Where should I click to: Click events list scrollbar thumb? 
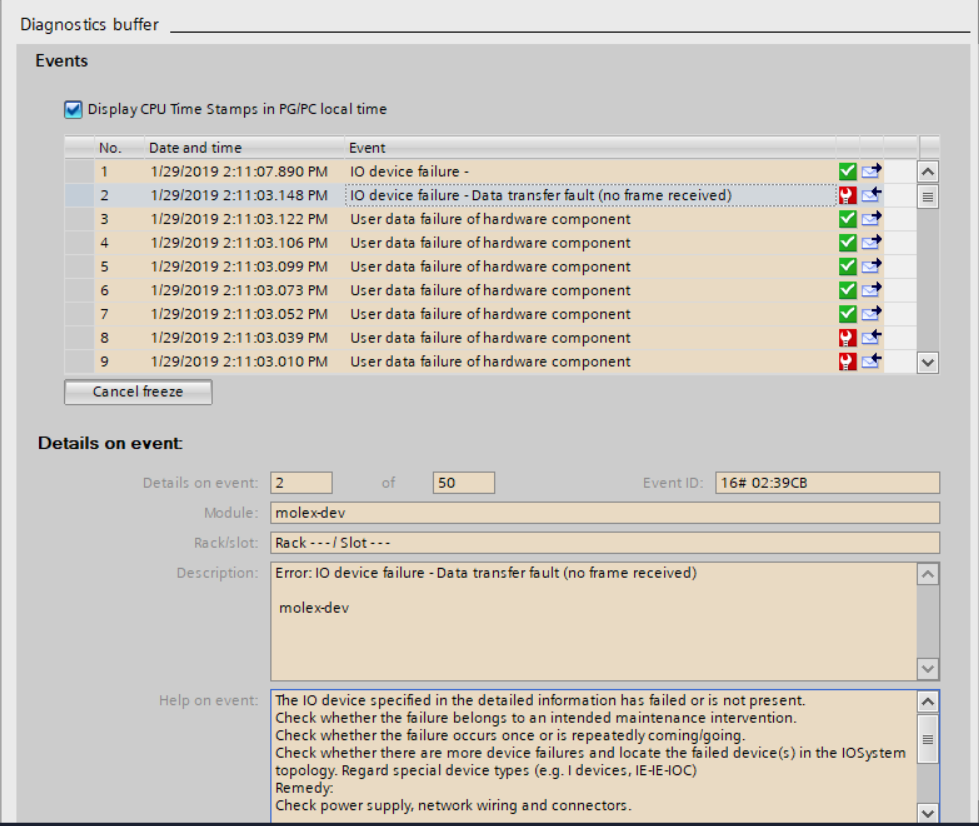pos(928,197)
